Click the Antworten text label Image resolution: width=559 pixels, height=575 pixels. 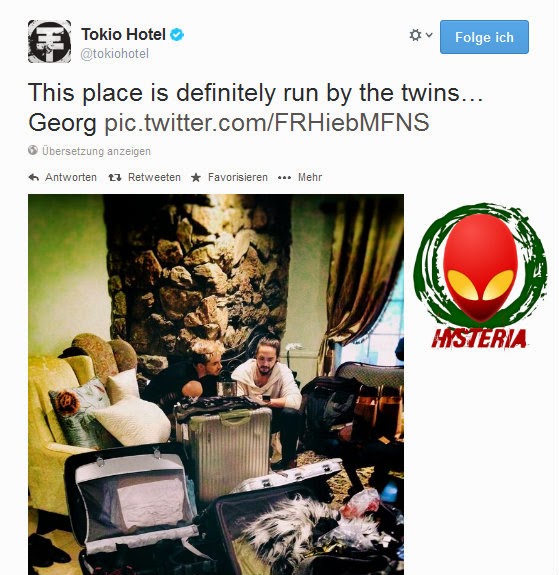[71, 177]
